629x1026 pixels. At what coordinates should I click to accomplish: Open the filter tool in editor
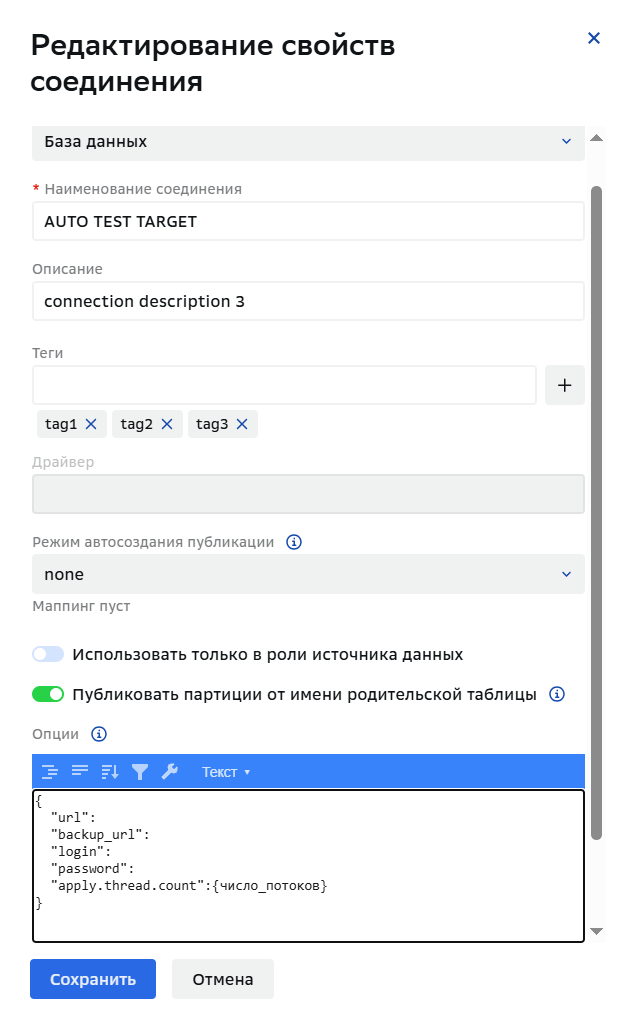pos(139,772)
